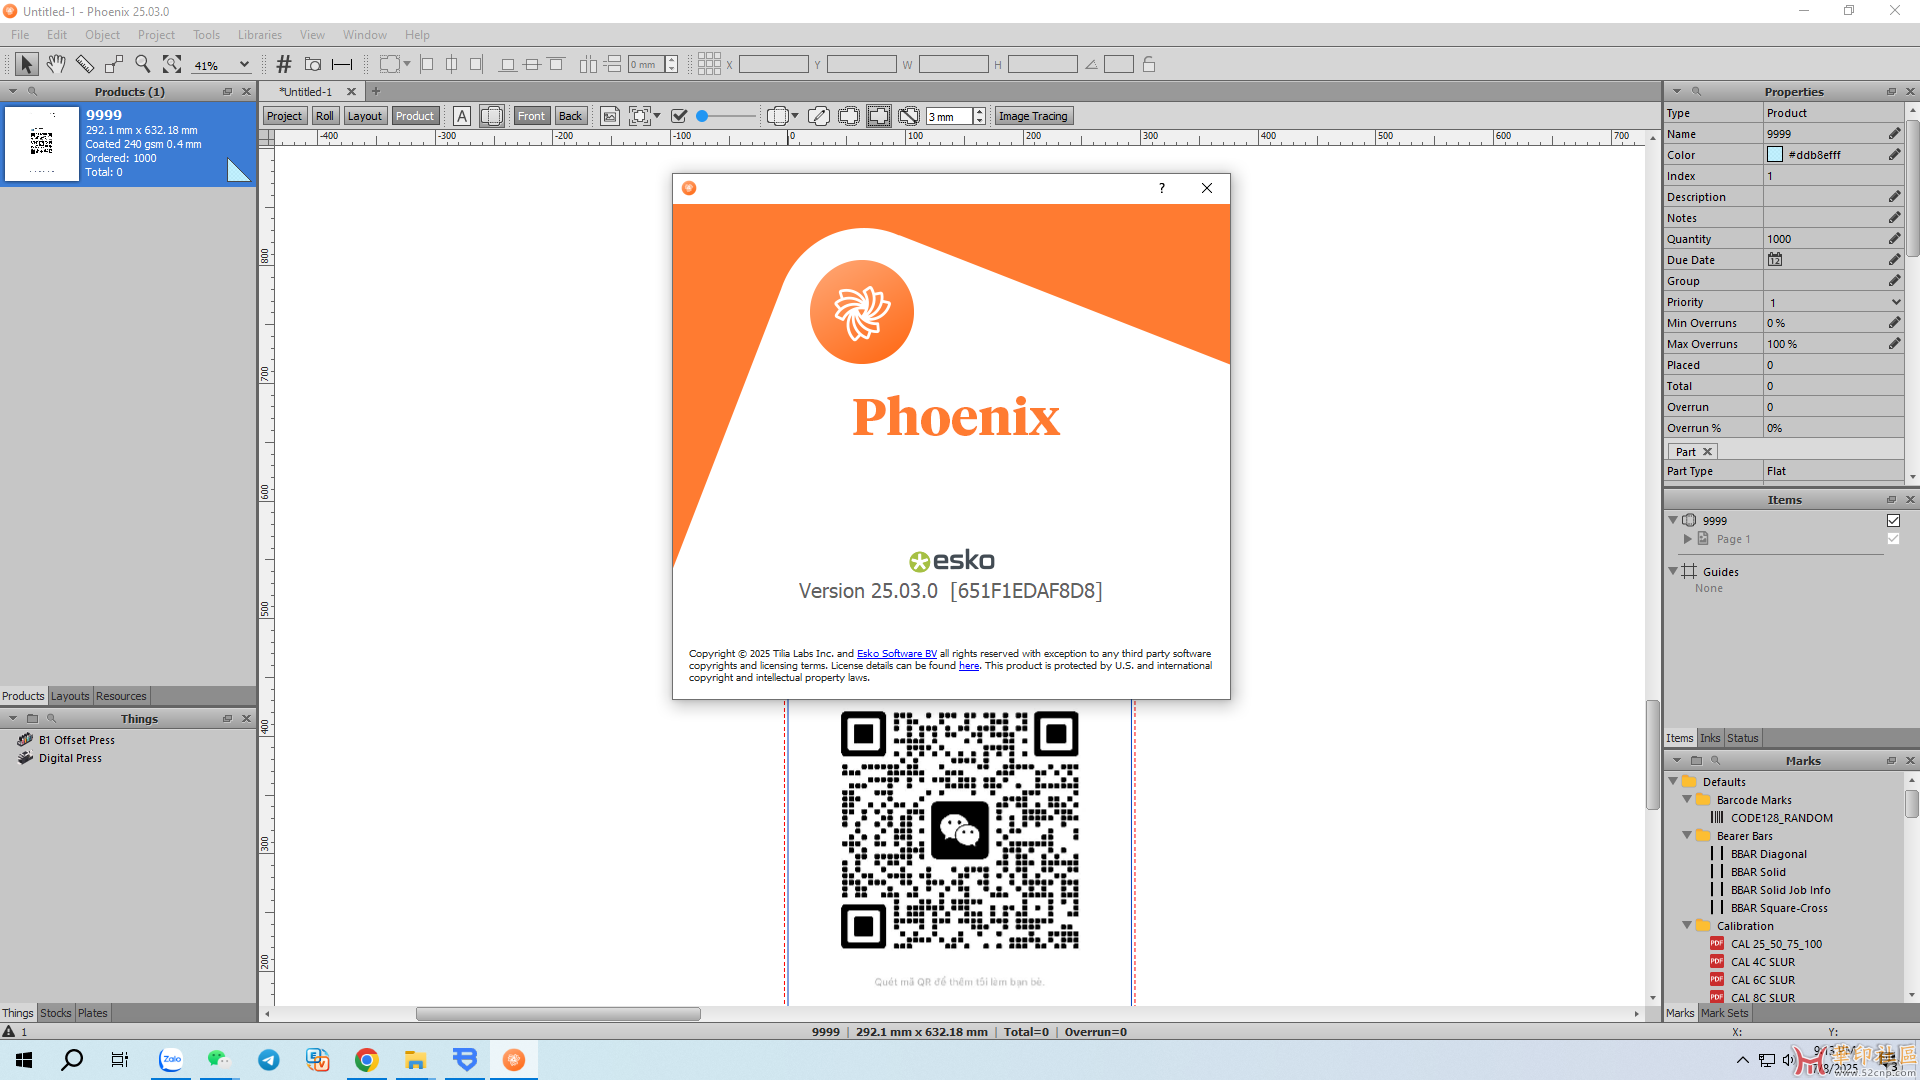
Task: Open the Due Date calendar icon
Action: tap(1775, 260)
